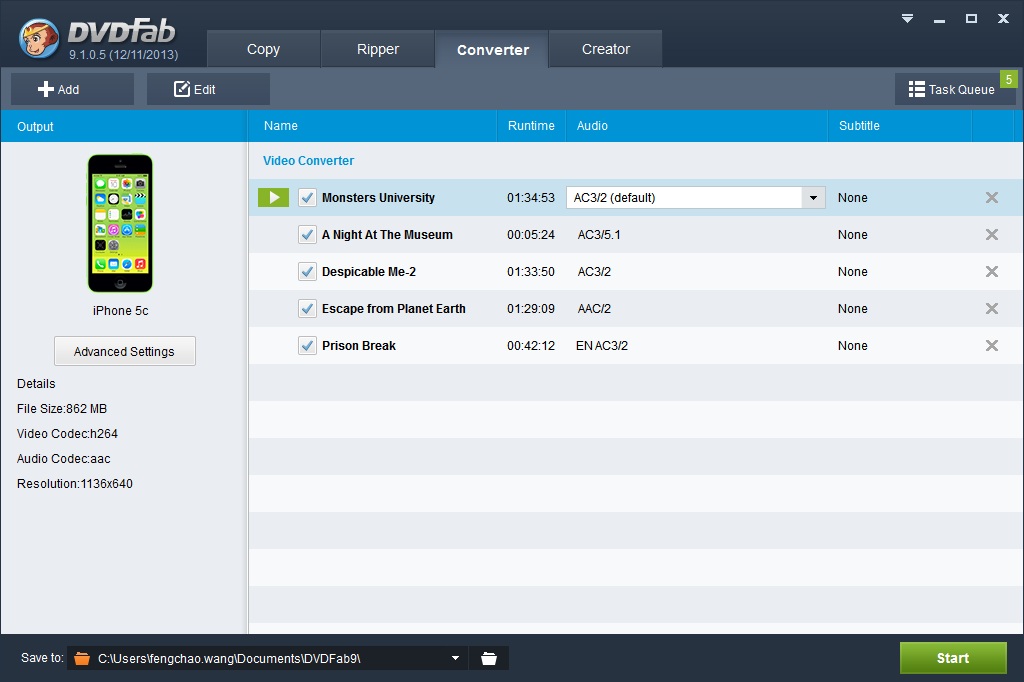Click the Resolution:1136x640 detail
Viewport: 1024px width, 682px height.
coord(74,483)
